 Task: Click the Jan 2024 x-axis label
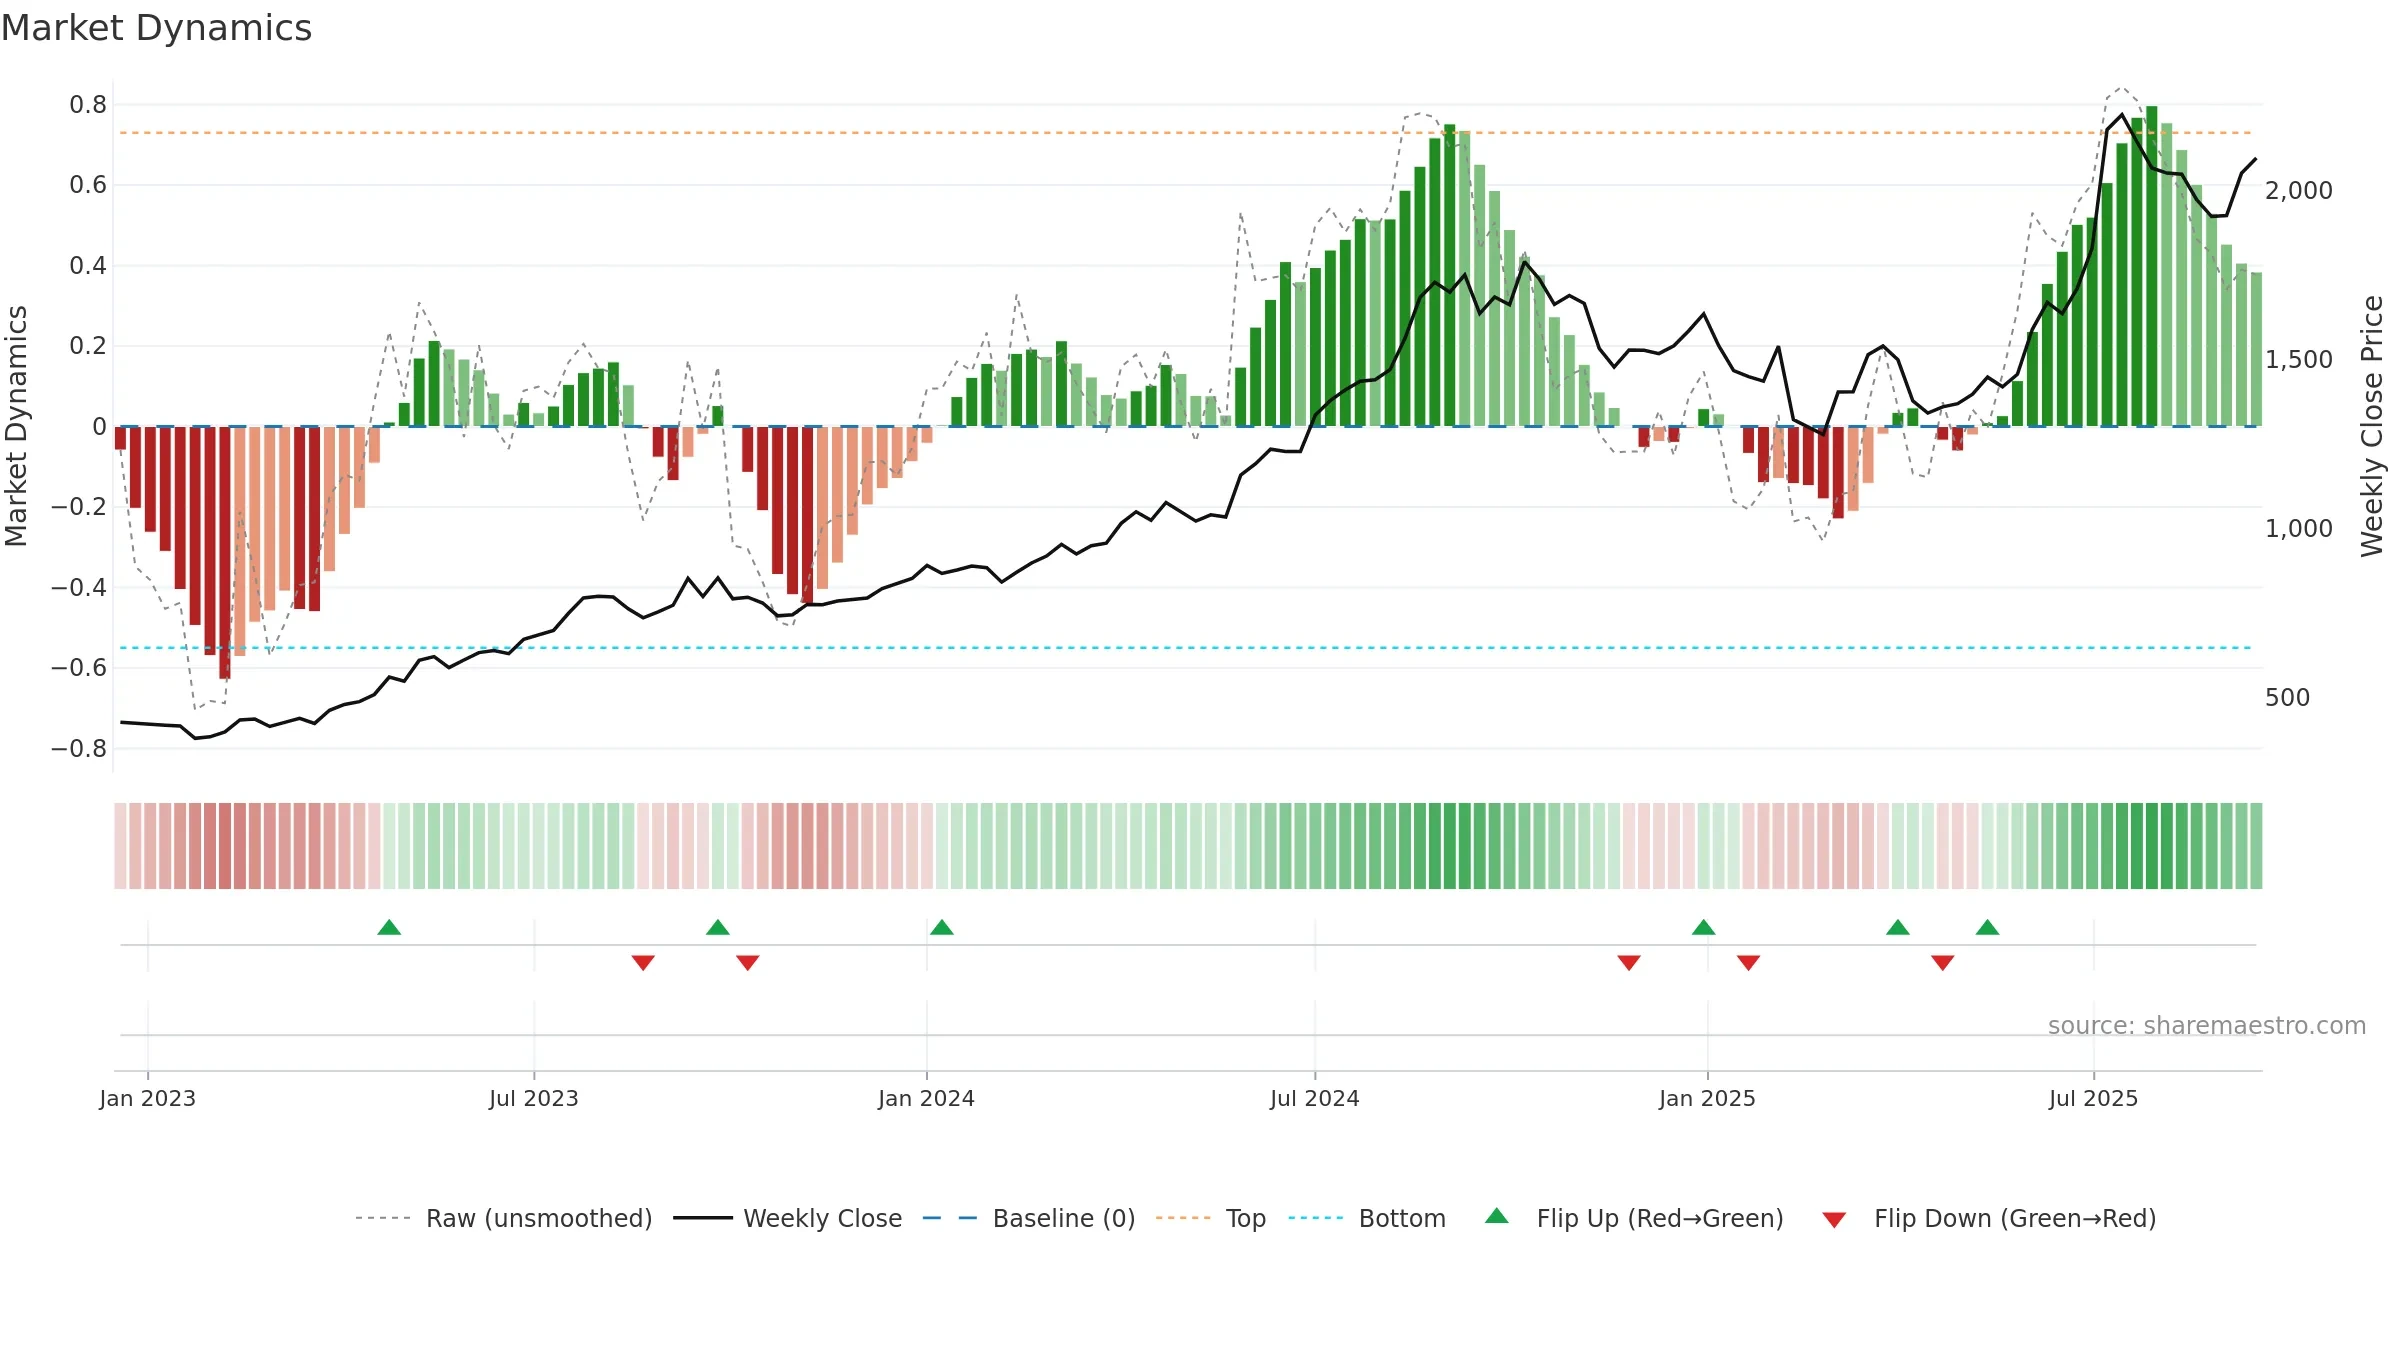927,1098
